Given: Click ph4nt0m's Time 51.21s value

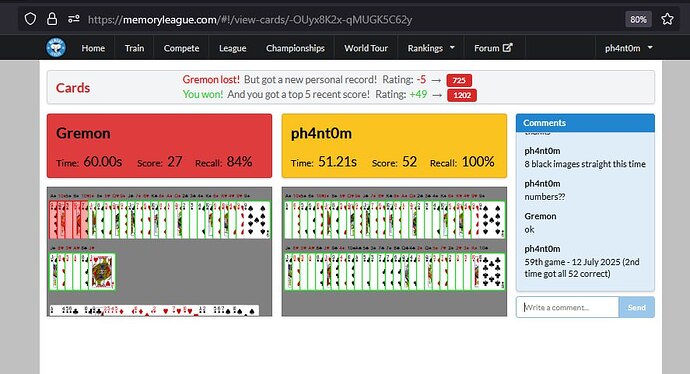Looking at the screenshot, I should coord(338,161).
